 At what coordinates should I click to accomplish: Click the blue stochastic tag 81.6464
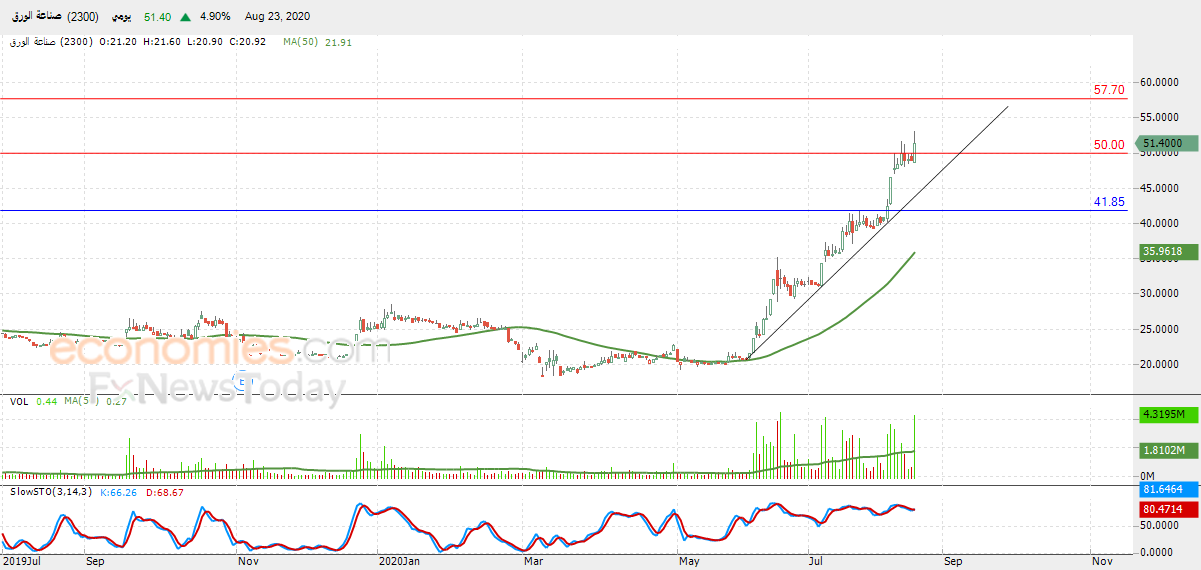[x=1169, y=490]
